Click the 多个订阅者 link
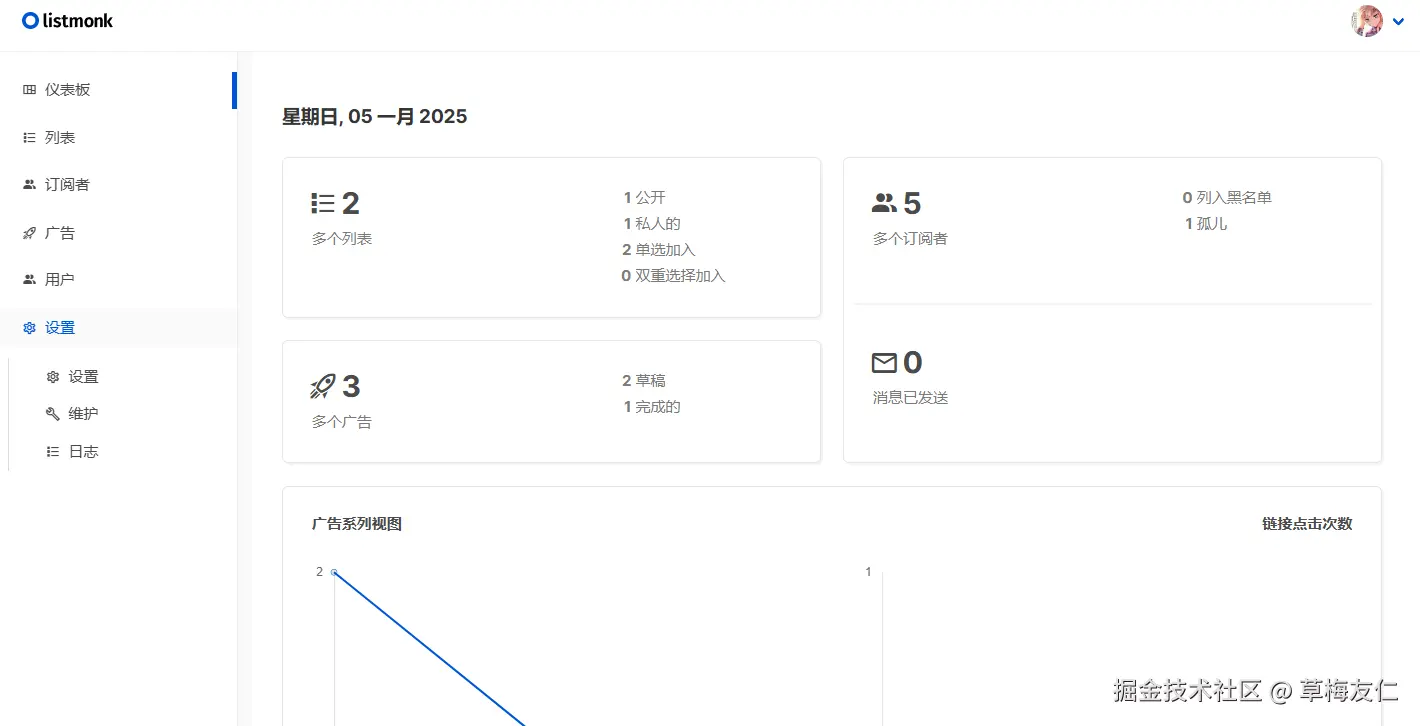 (910, 239)
